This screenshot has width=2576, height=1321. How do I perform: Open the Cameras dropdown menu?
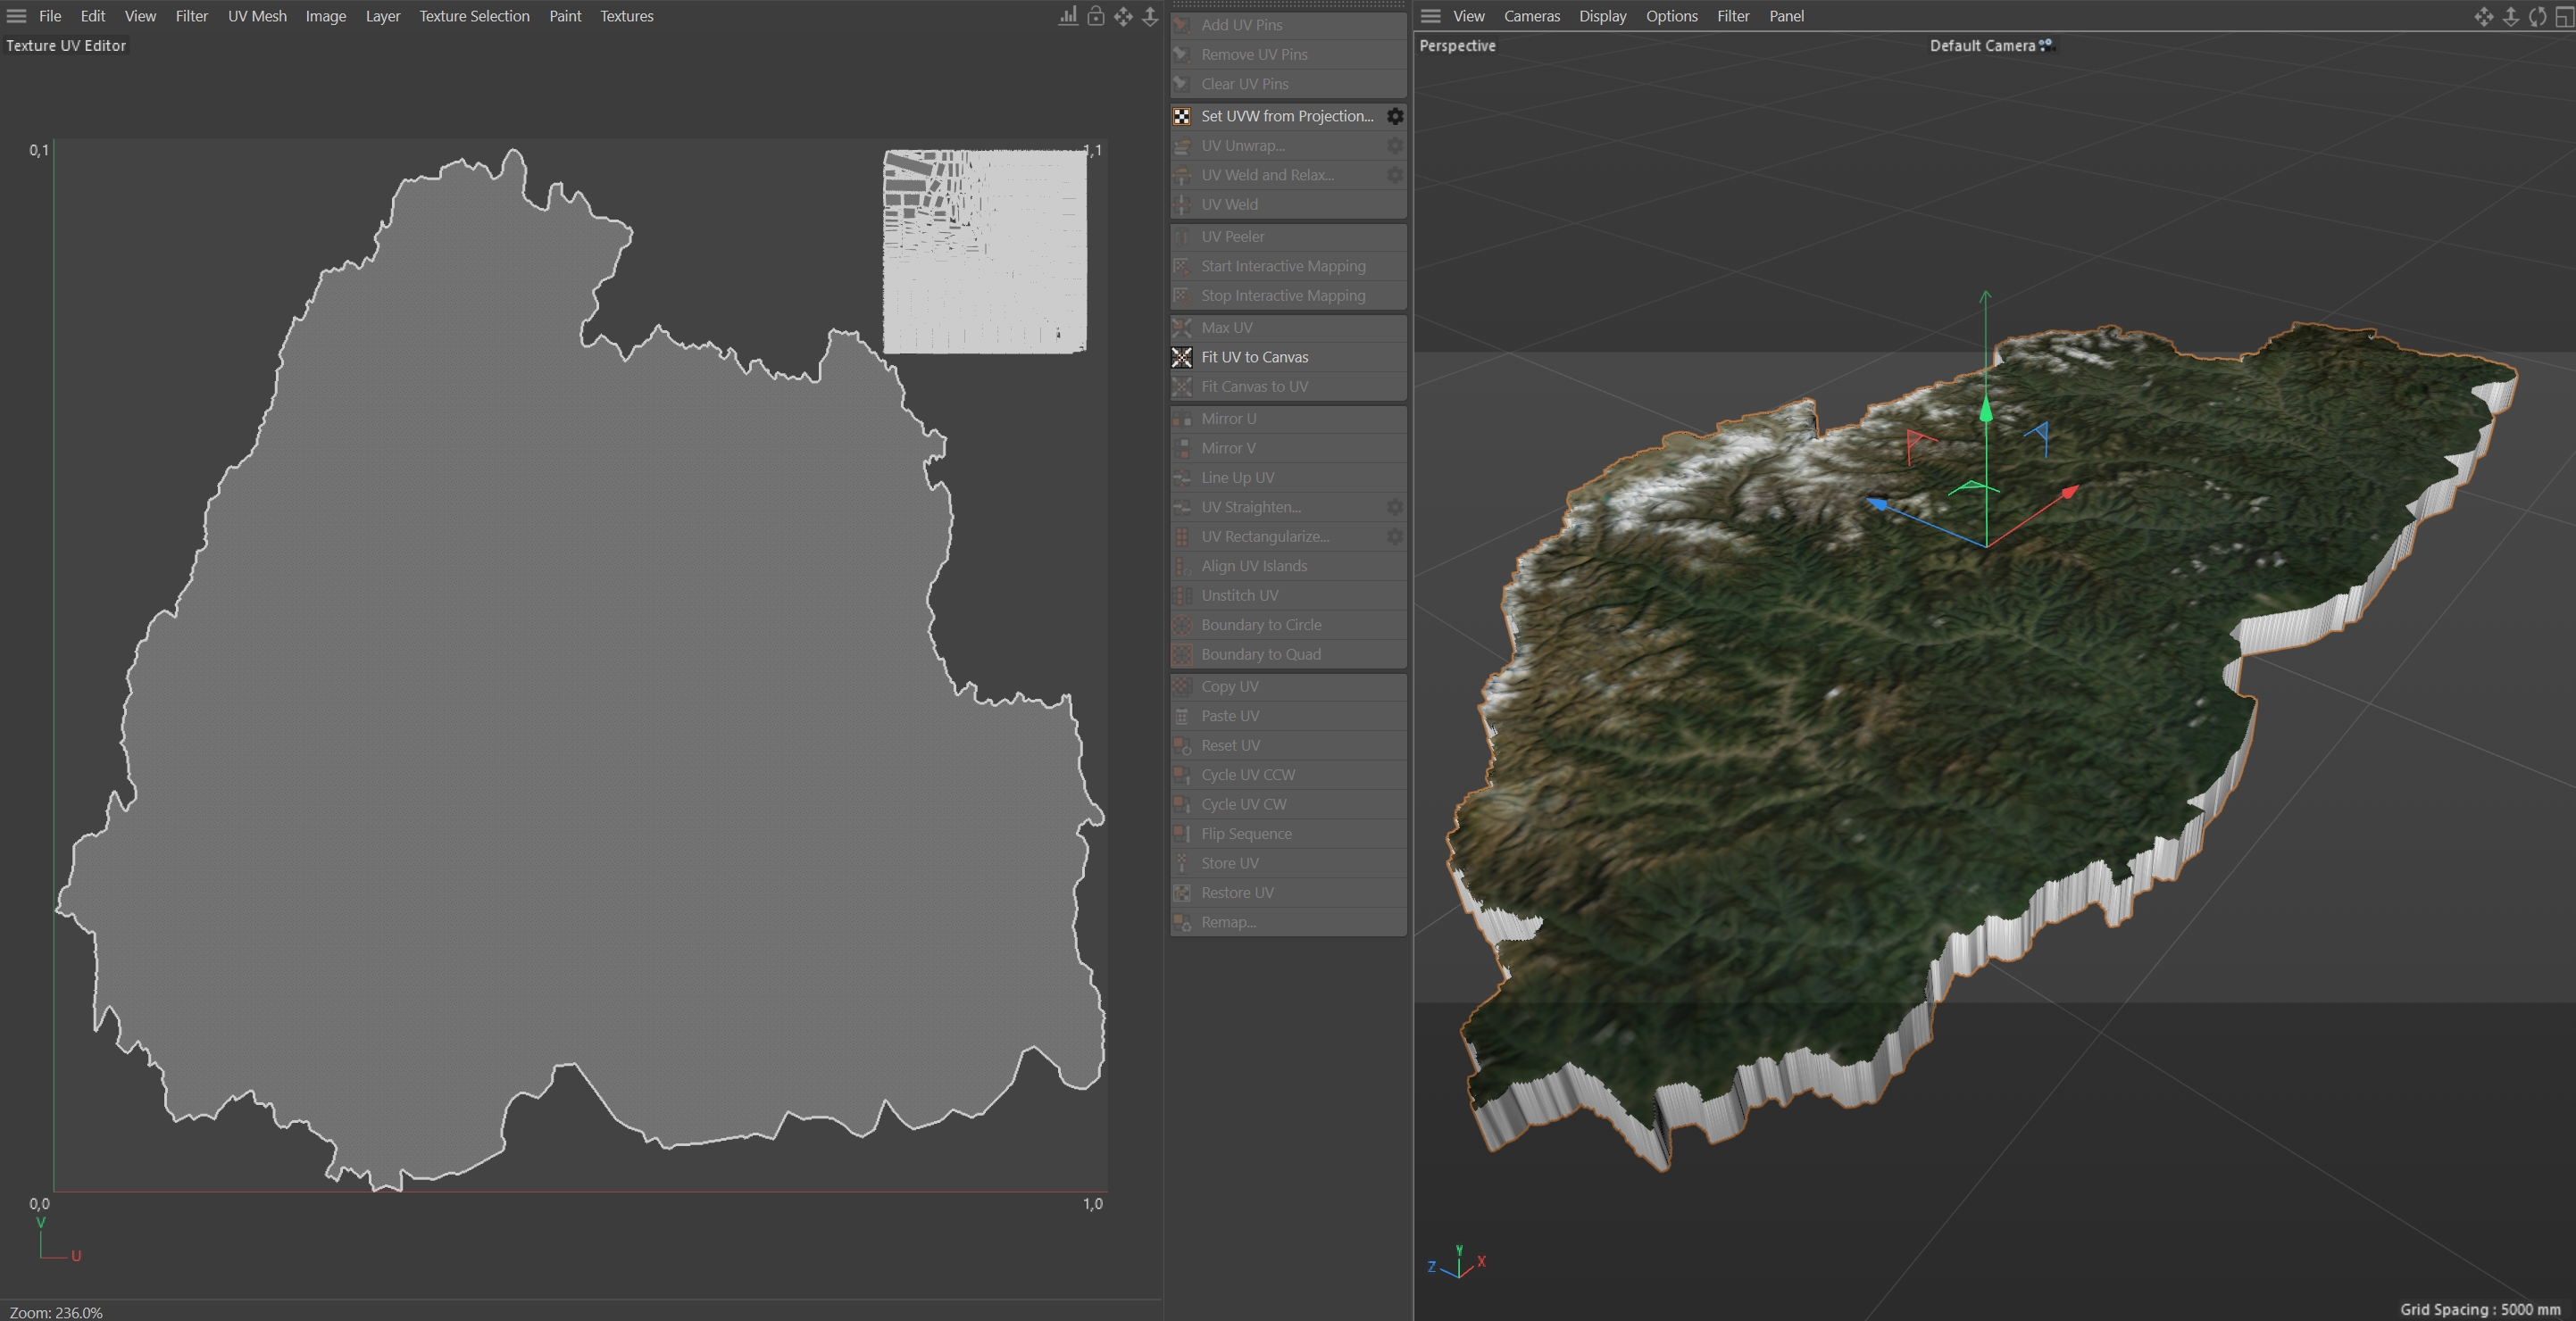click(1531, 16)
